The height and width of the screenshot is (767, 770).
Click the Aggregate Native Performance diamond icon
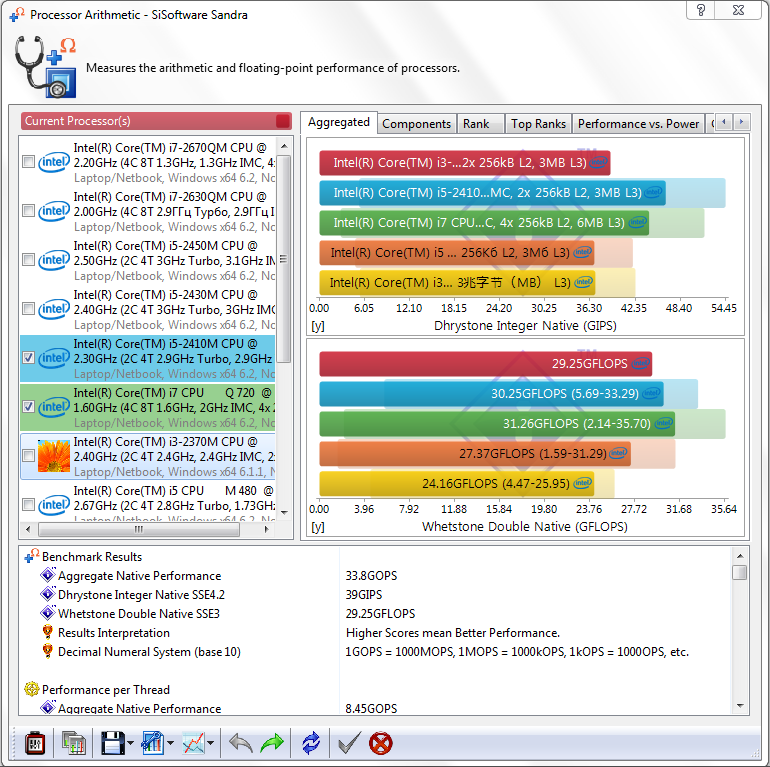(x=48, y=575)
